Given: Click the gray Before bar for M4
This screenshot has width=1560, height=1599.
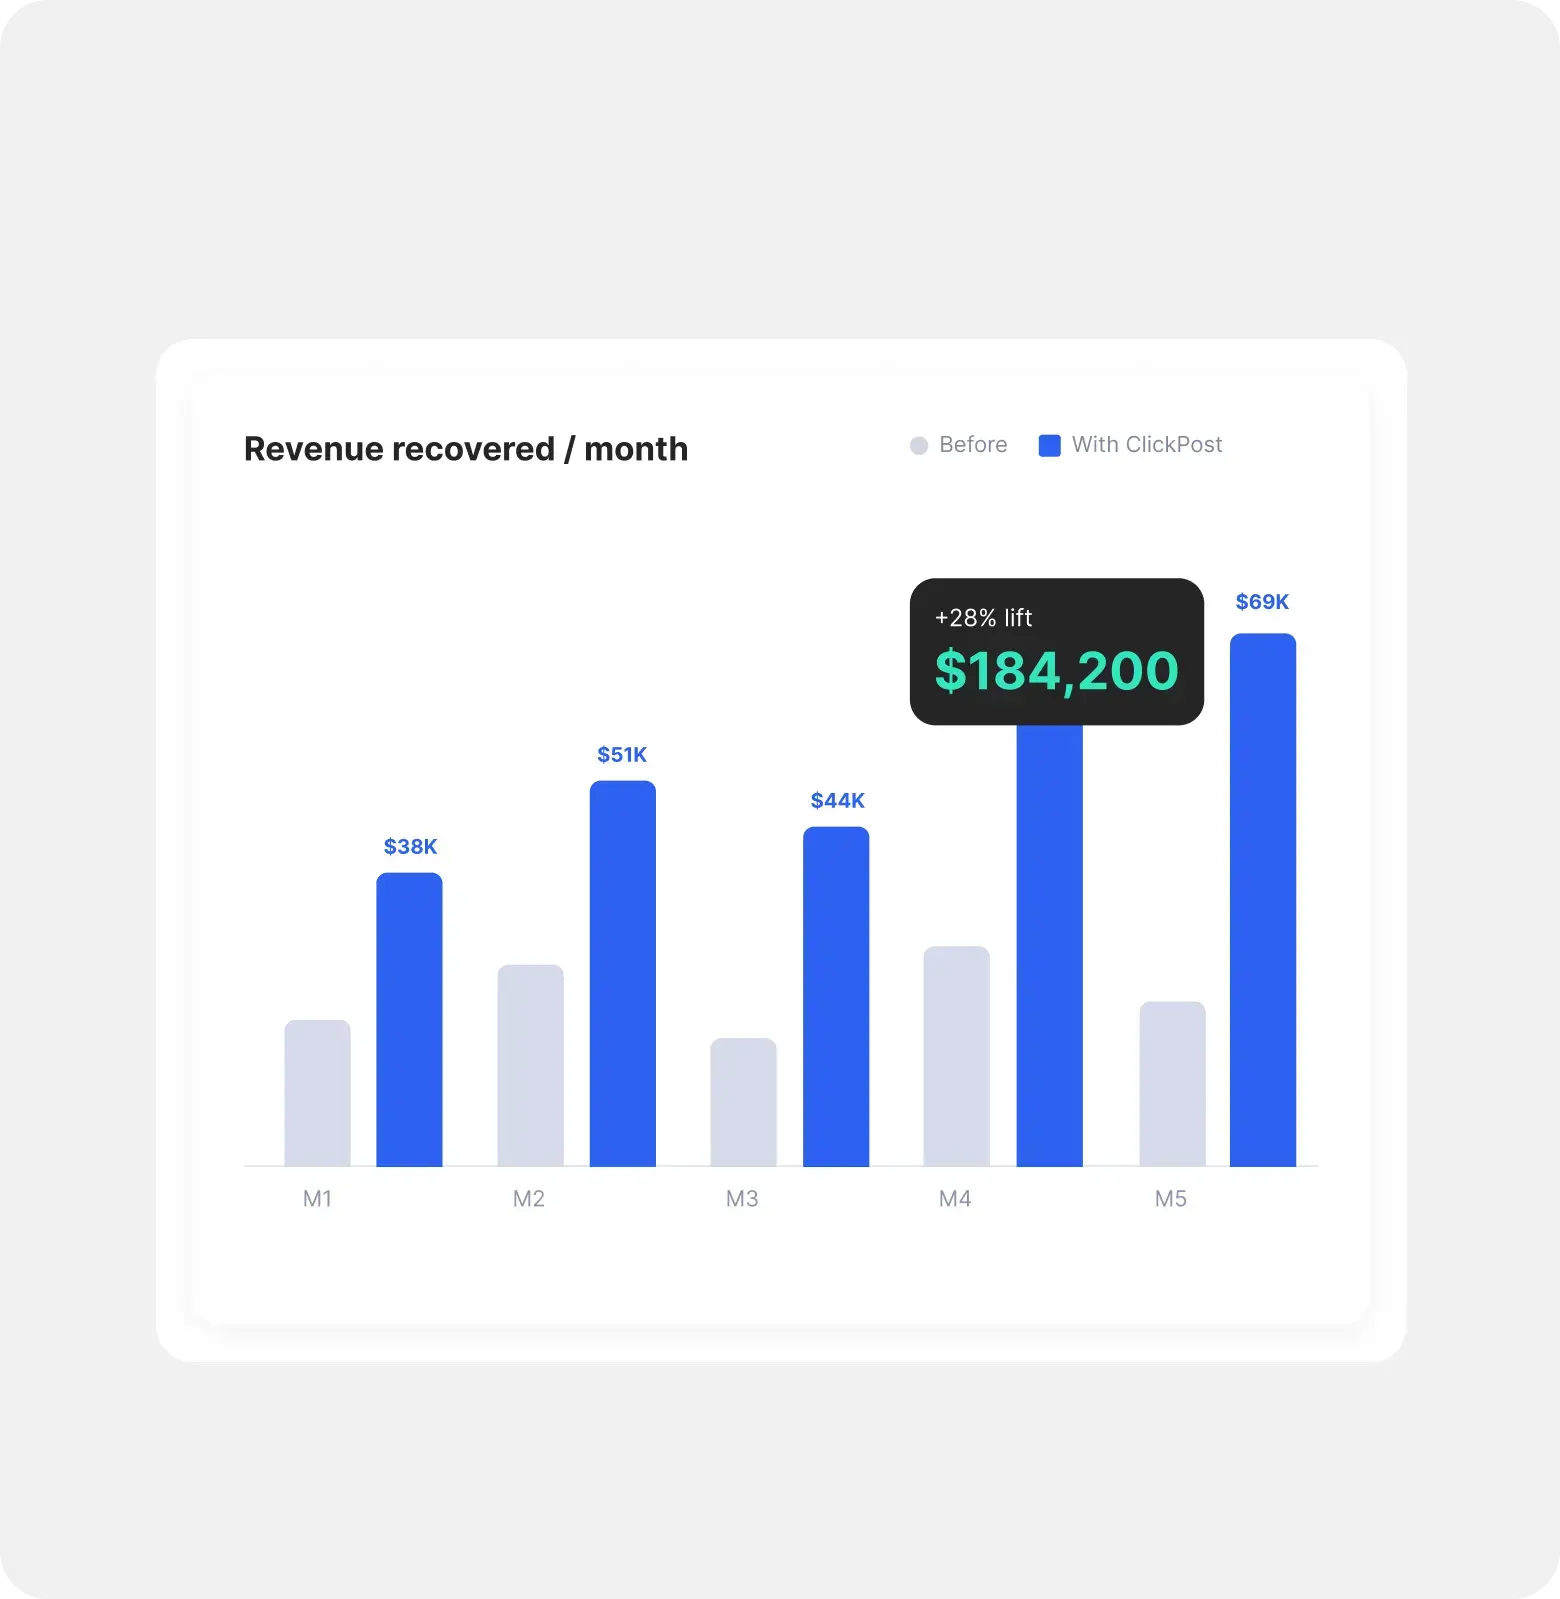Looking at the screenshot, I should tap(957, 1056).
